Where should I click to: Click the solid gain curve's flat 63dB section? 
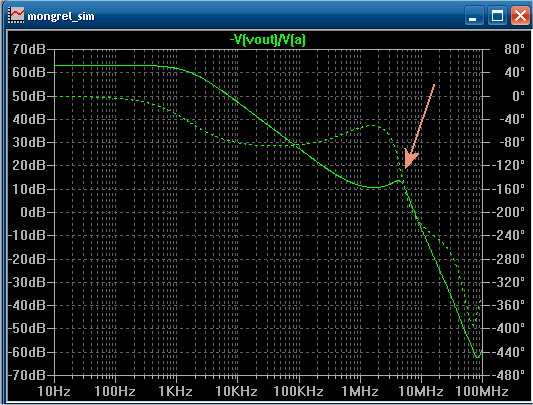[105, 65]
